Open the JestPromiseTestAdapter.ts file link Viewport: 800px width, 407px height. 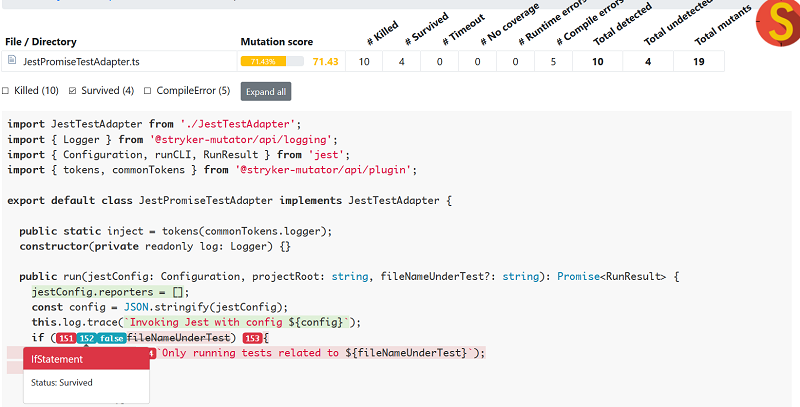point(81,62)
